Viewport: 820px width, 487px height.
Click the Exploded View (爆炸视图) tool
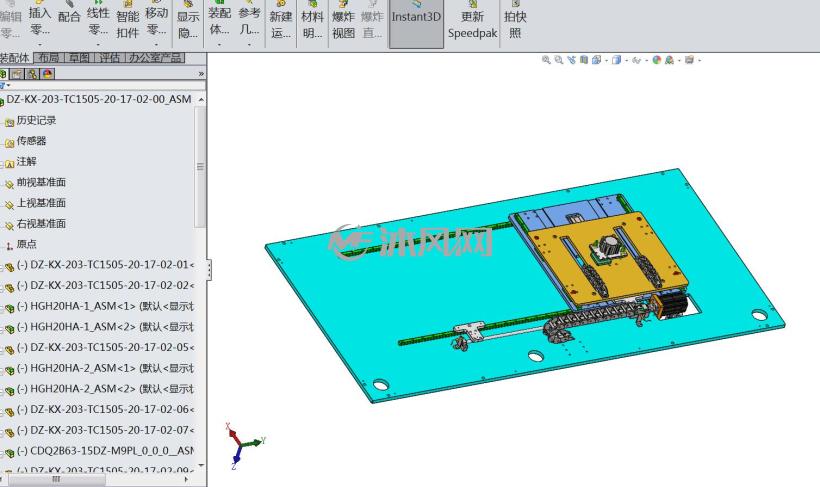(343, 21)
